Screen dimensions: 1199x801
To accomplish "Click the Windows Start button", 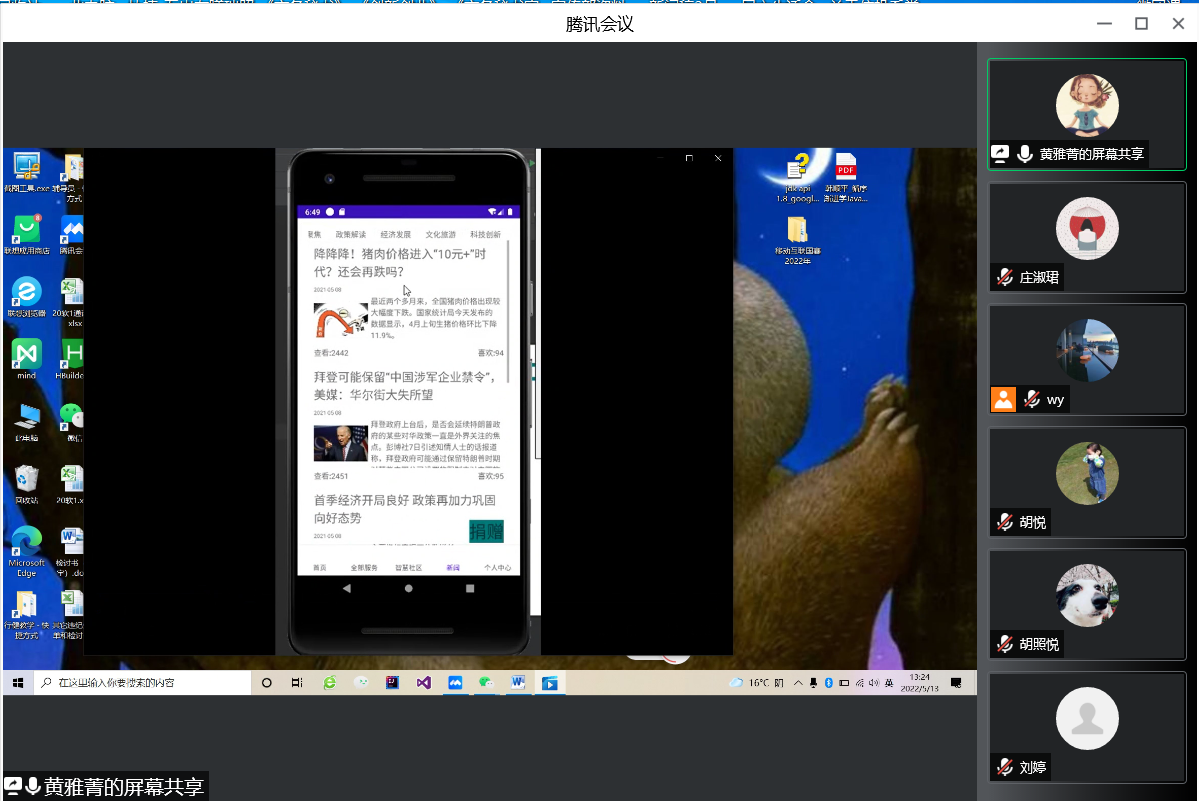I will (x=17, y=682).
